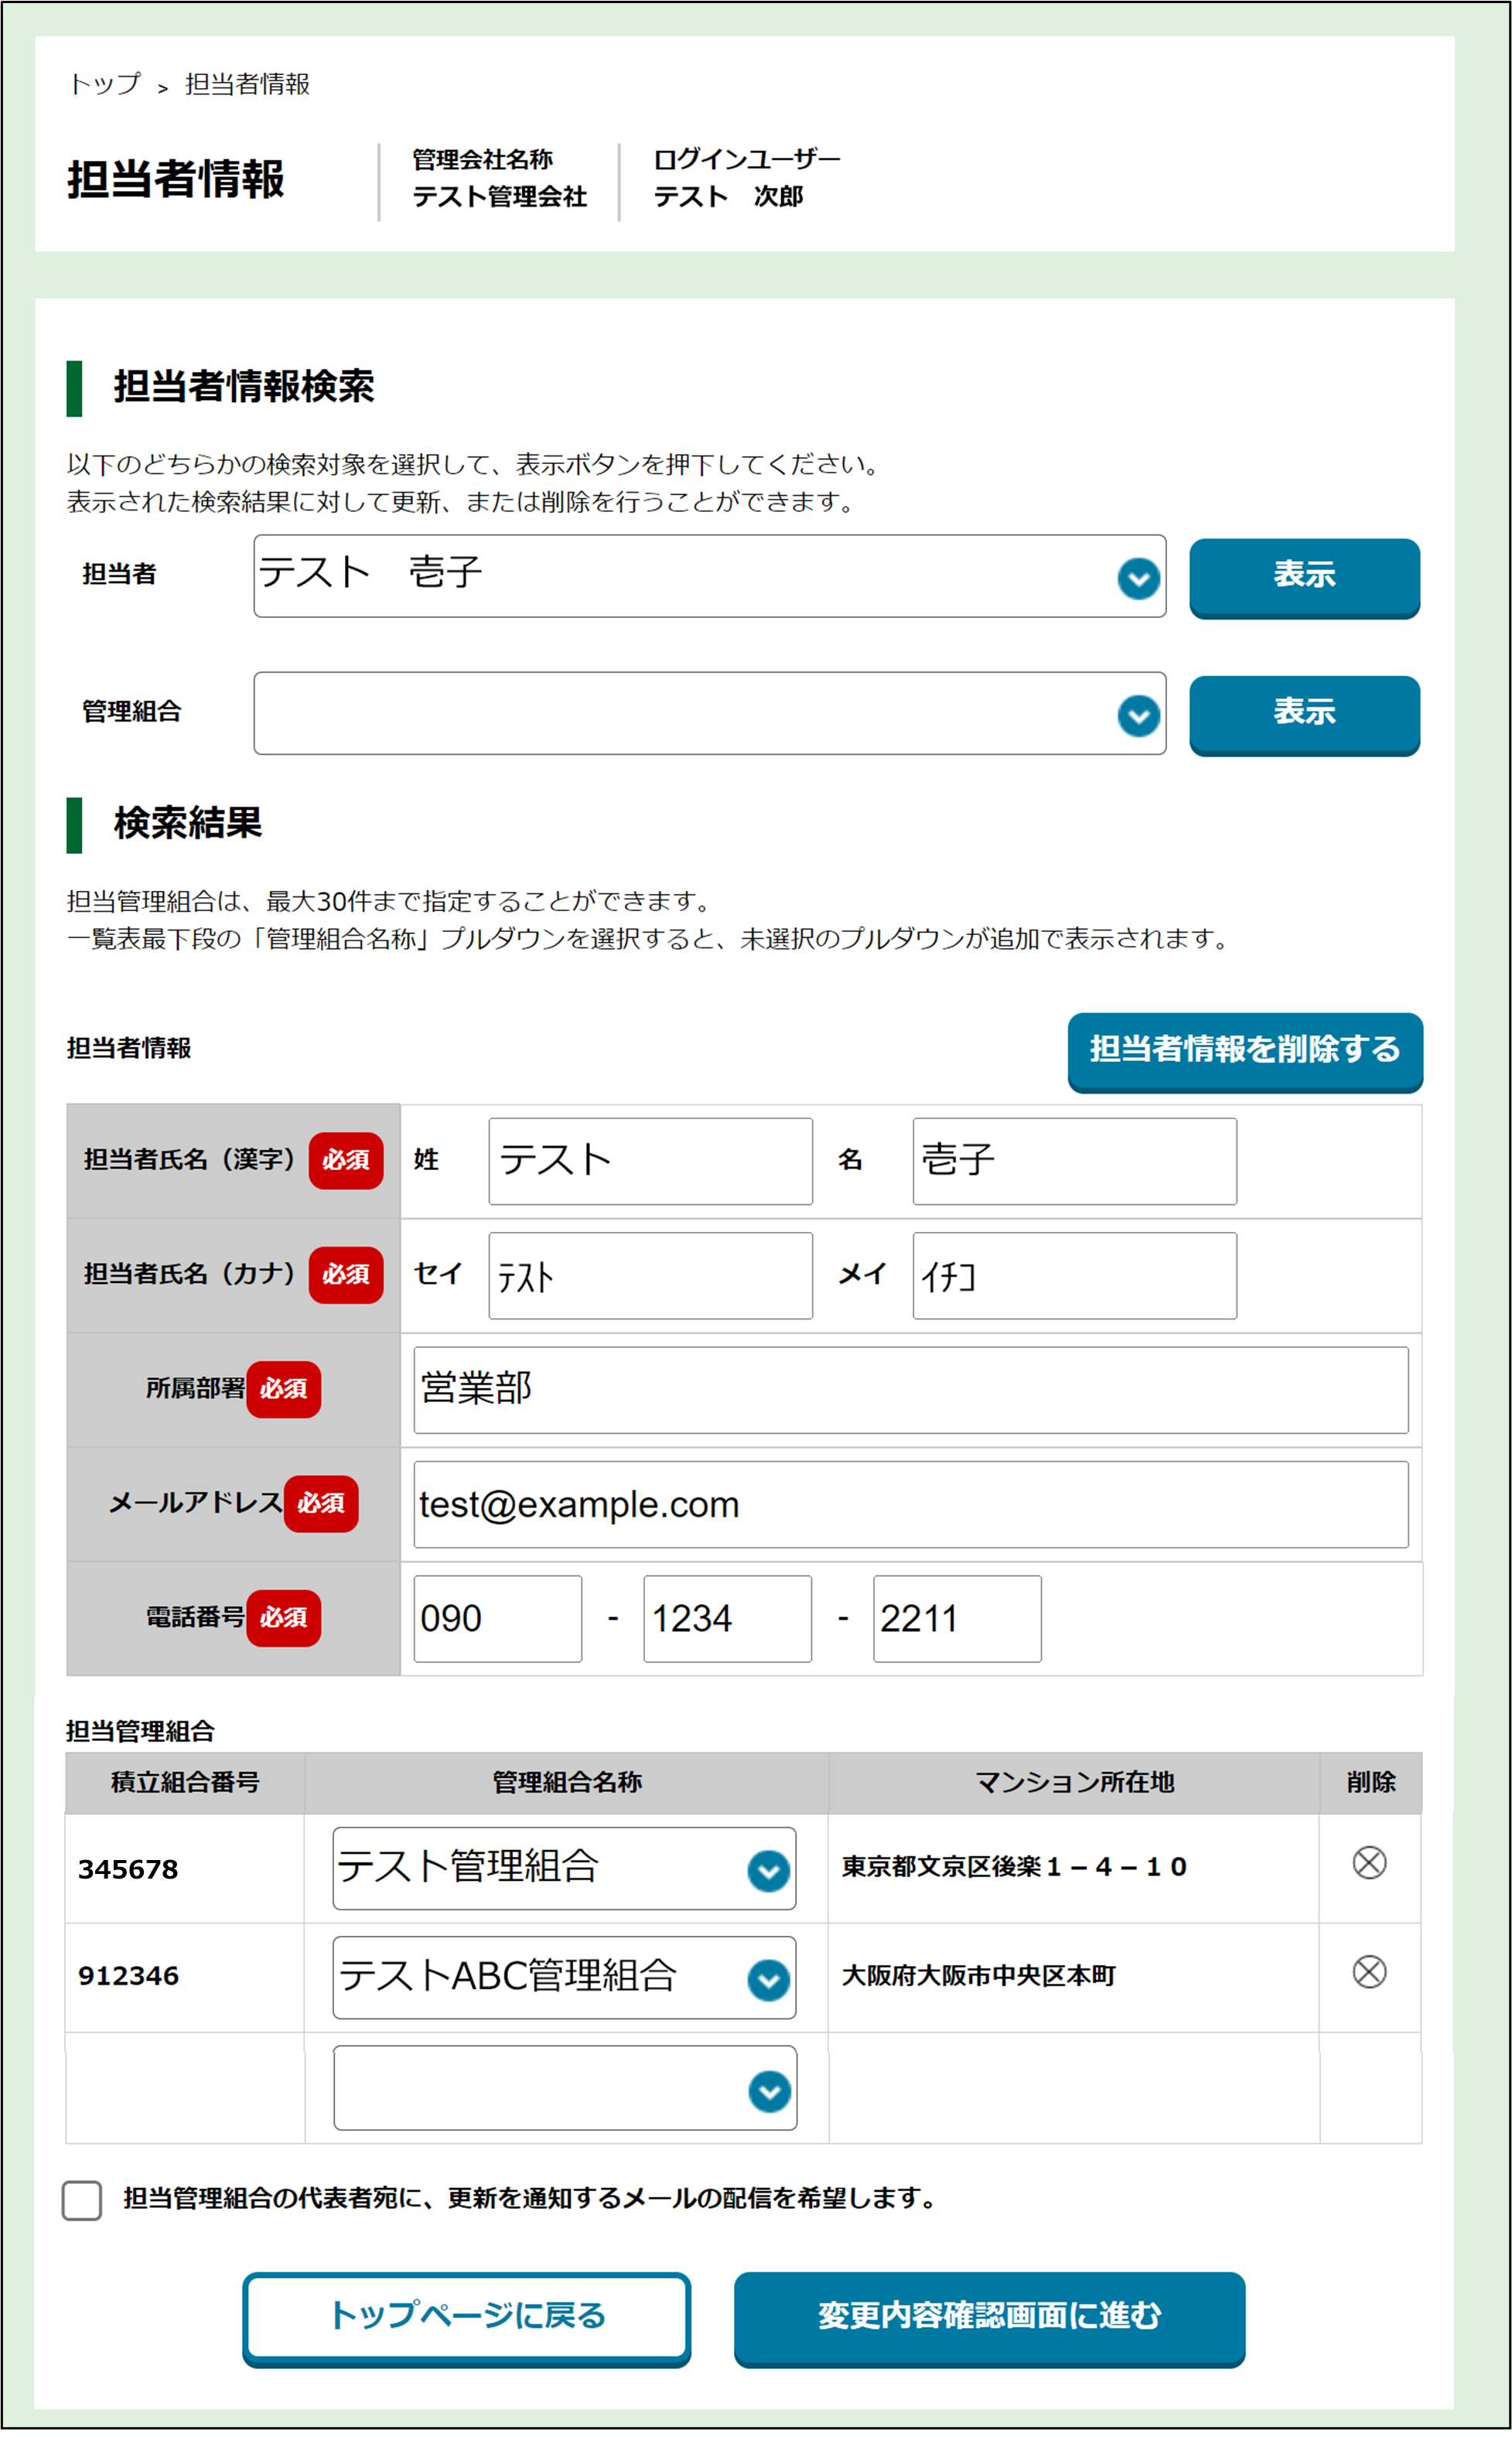Screen dimensions: 1512x2437
Task: Click the 管理組合名称 column header
Action: pos(567,1782)
